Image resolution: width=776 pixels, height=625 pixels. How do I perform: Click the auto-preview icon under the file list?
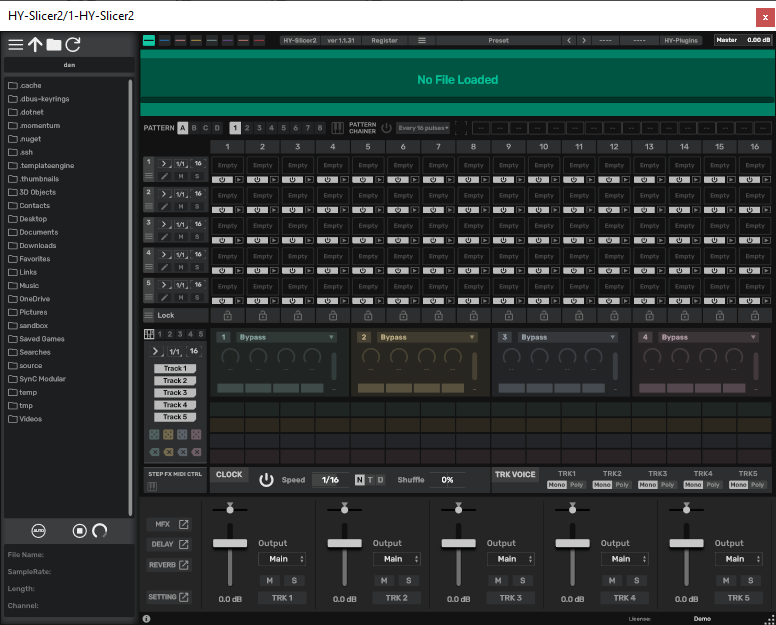pyautogui.click(x=39, y=531)
